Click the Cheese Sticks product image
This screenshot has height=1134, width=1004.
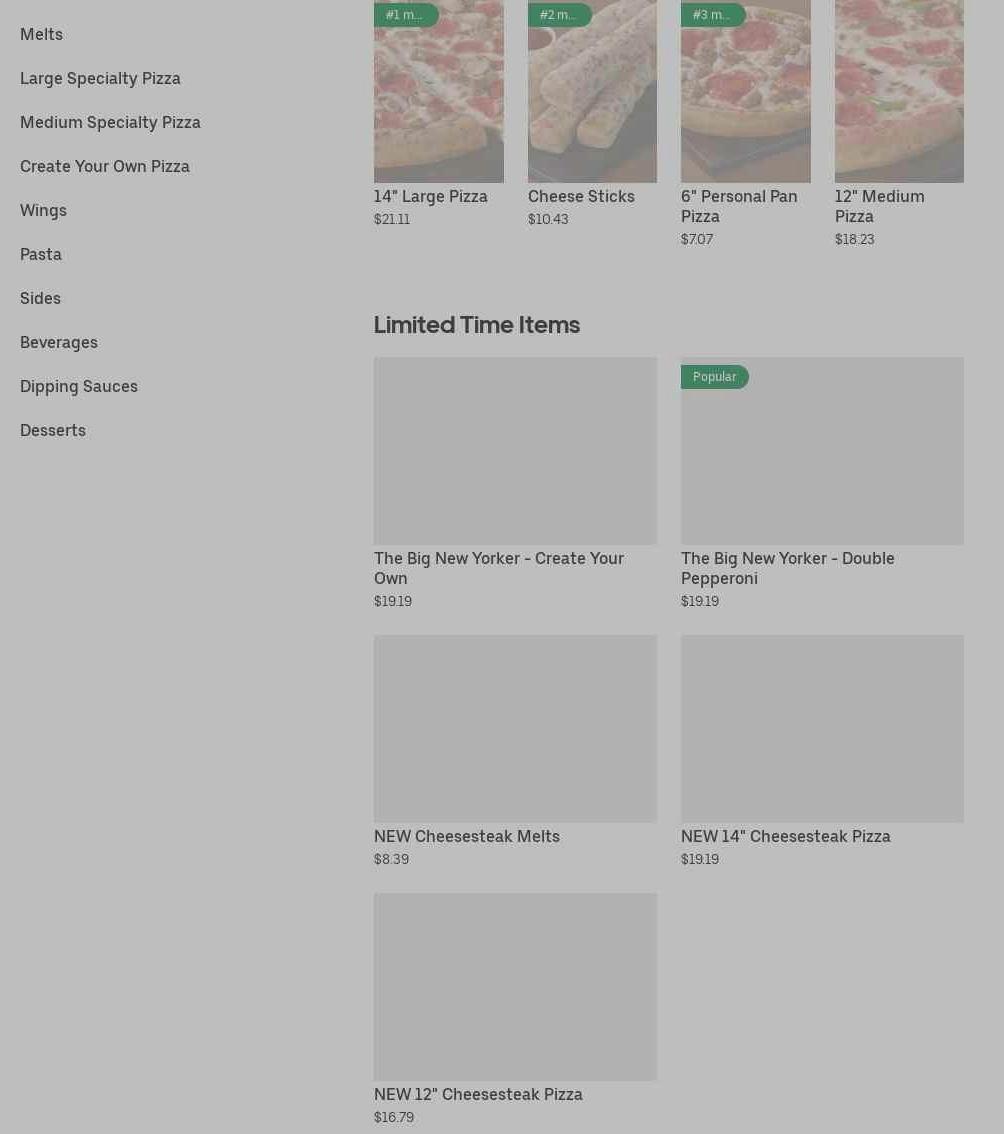(x=592, y=91)
